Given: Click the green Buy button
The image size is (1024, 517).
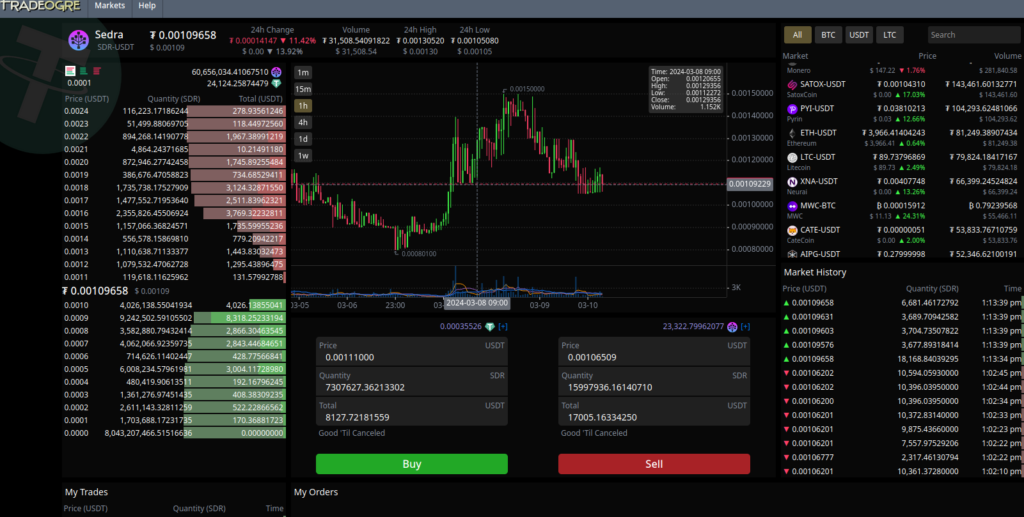Looking at the screenshot, I should point(411,464).
